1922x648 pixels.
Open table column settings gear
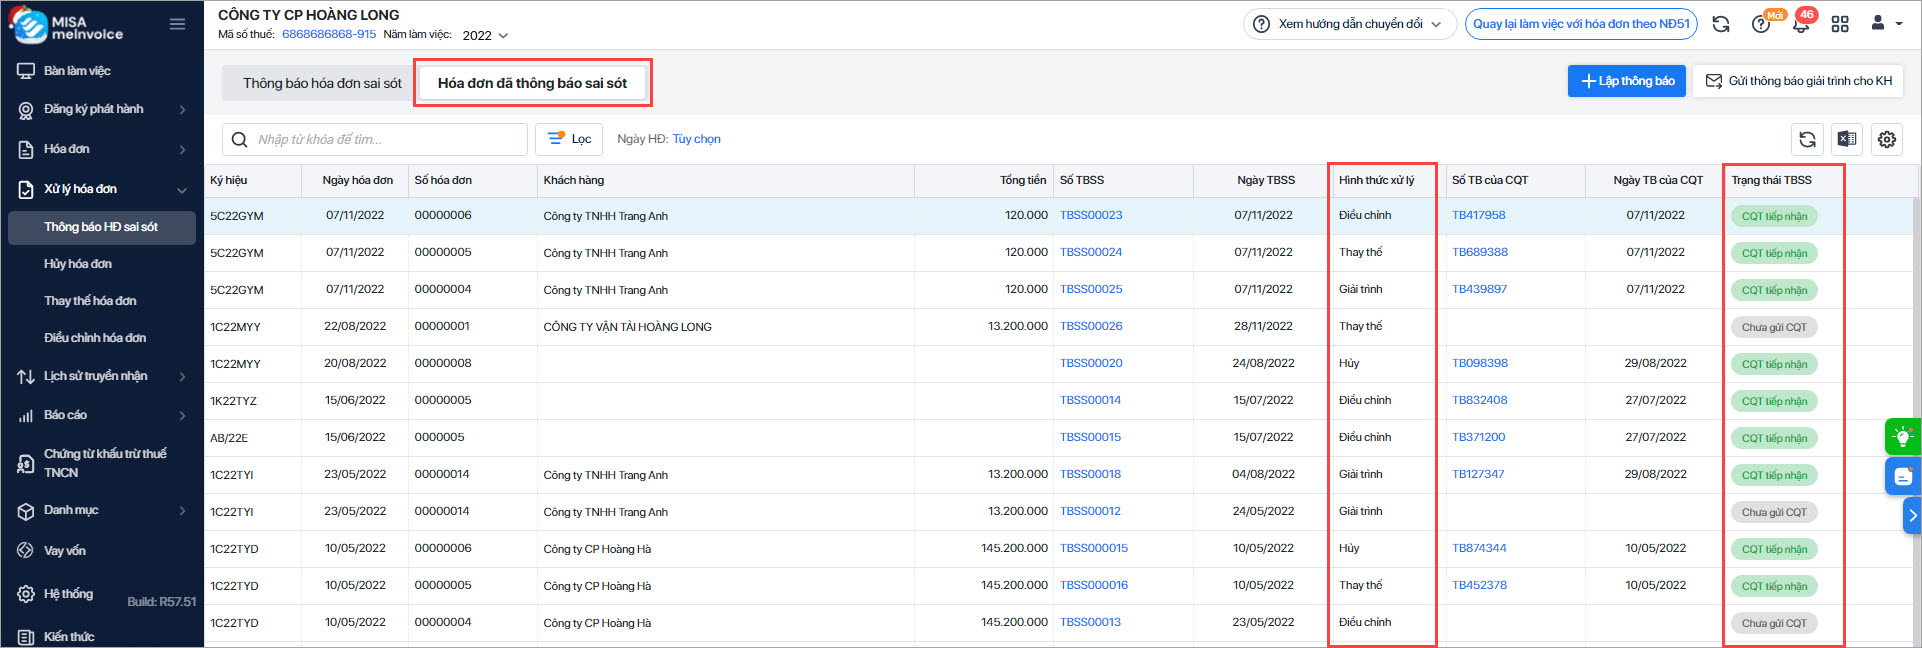1887,140
